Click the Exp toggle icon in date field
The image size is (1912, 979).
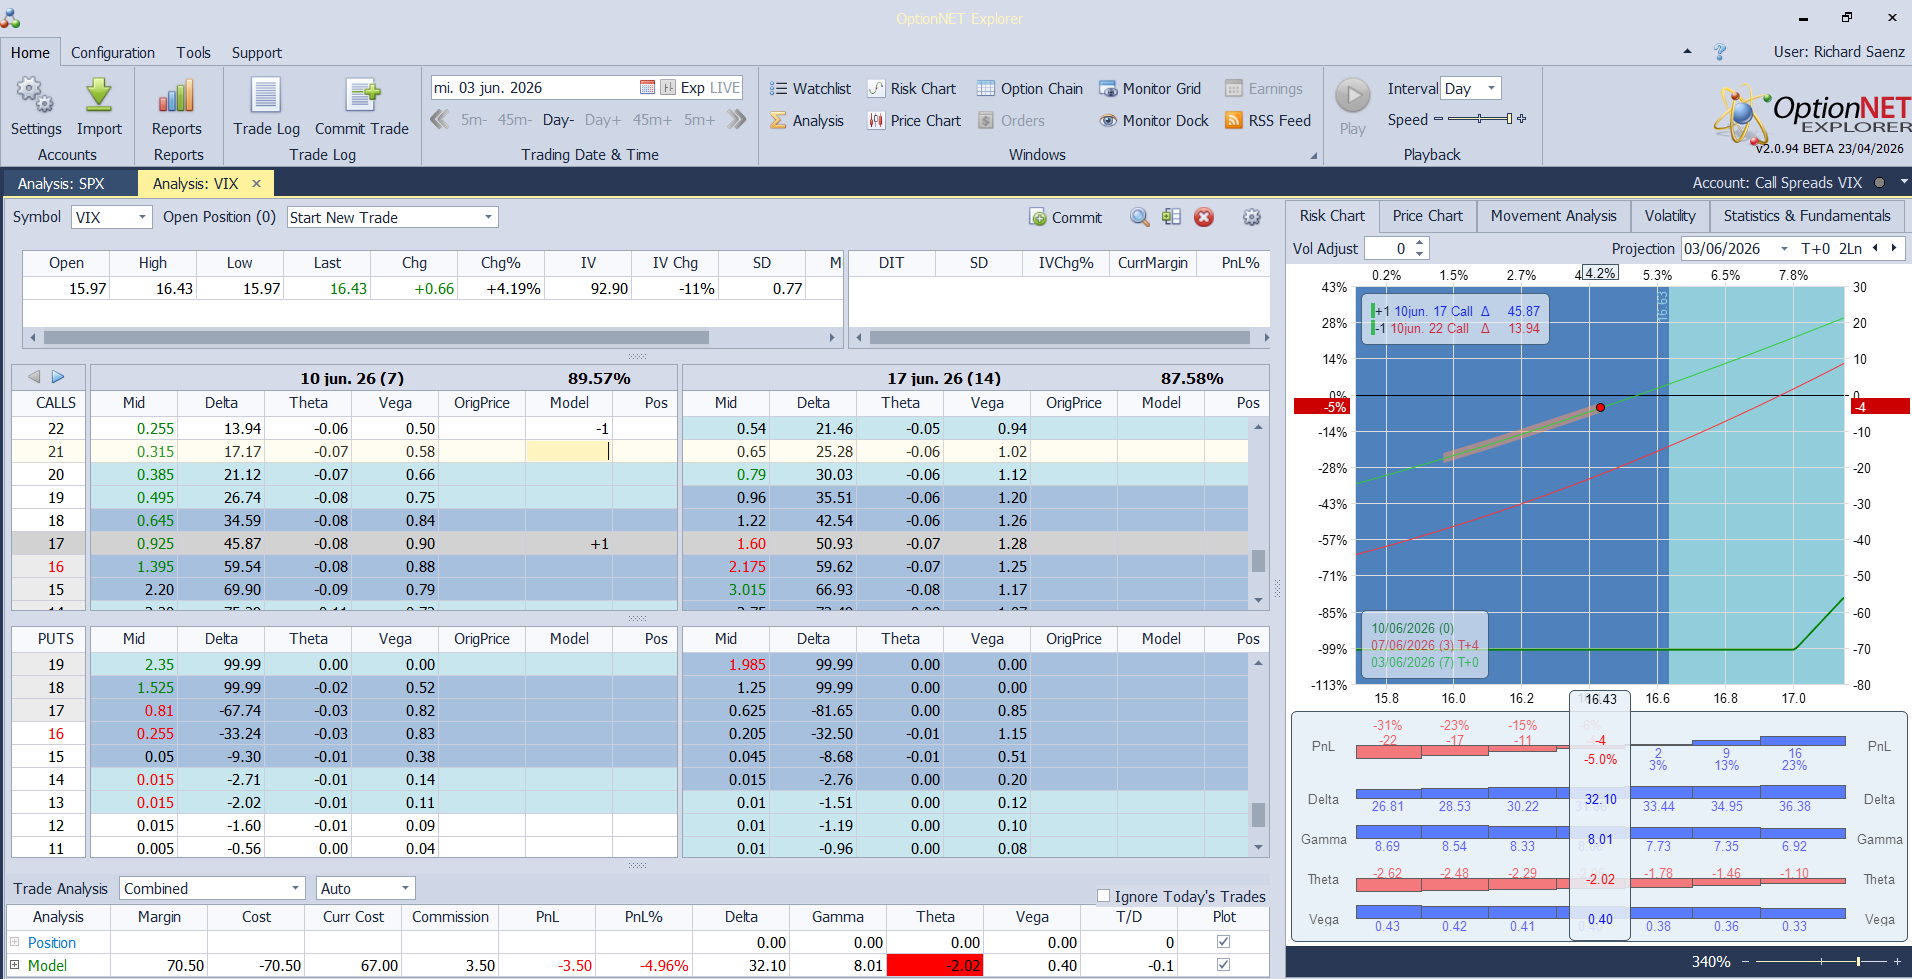tap(668, 88)
